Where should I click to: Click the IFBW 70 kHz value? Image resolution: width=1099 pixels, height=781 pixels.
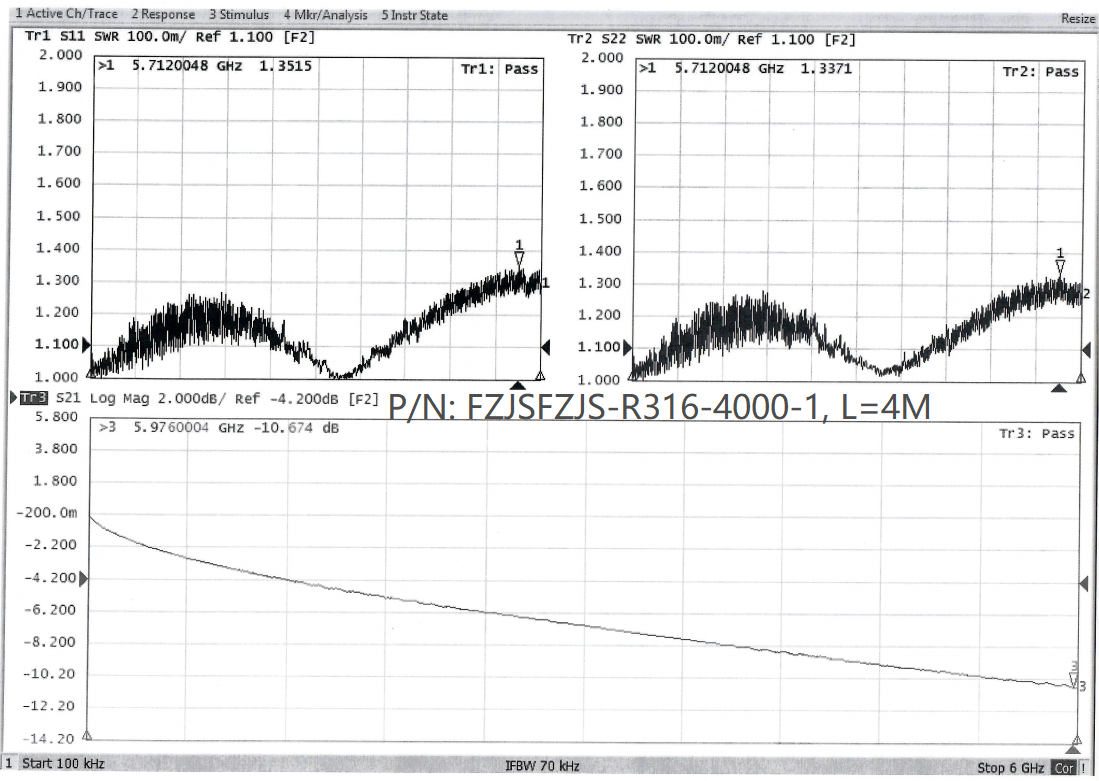[542, 766]
